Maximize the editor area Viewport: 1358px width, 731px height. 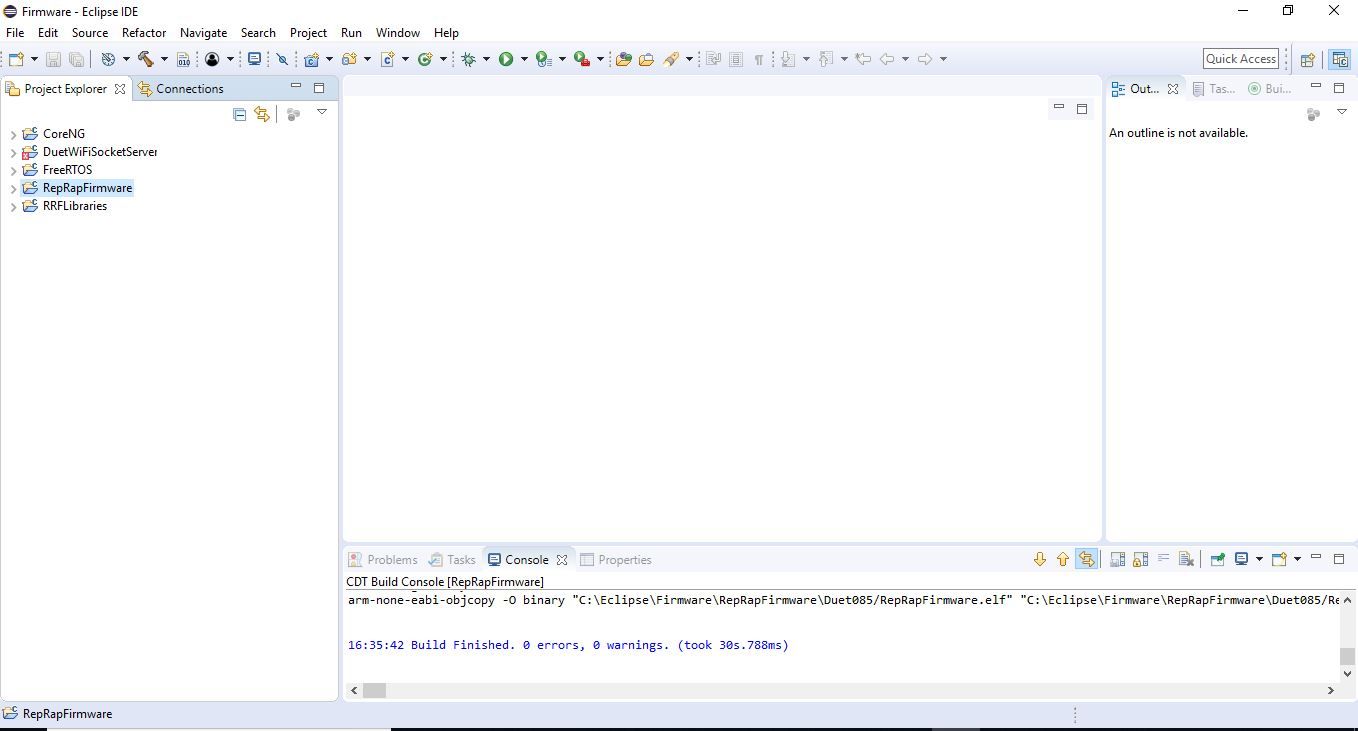pos(1082,109)
